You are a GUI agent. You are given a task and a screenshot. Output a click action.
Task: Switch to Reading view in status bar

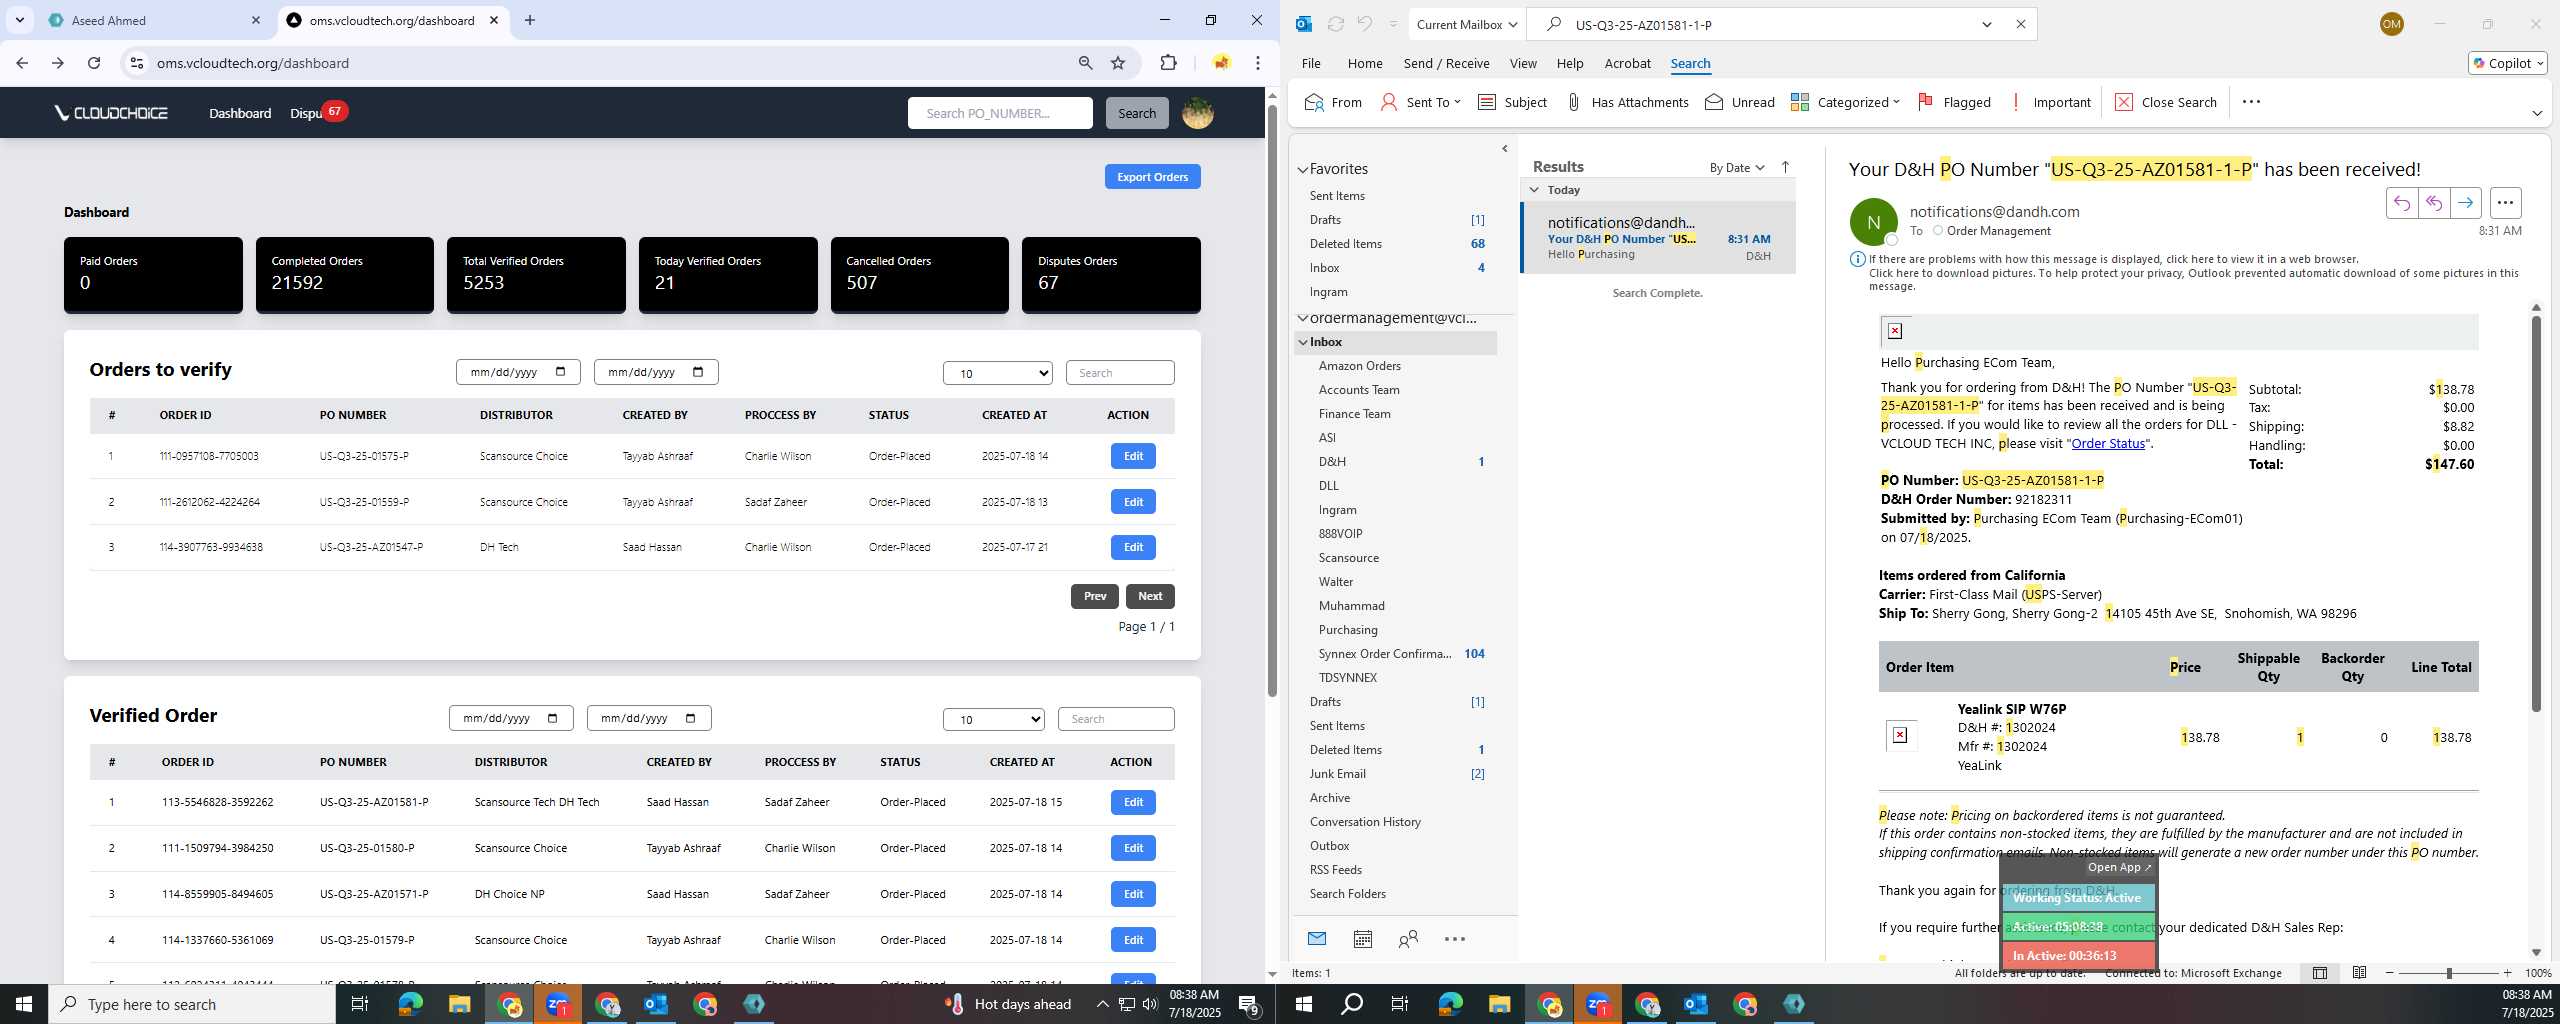2359,973
